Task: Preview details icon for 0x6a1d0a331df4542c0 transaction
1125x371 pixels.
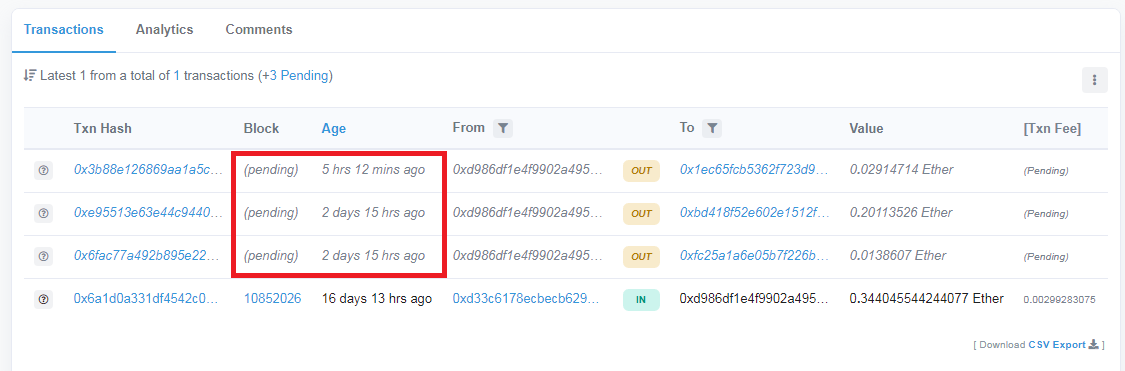Action: tap(43, 300)
